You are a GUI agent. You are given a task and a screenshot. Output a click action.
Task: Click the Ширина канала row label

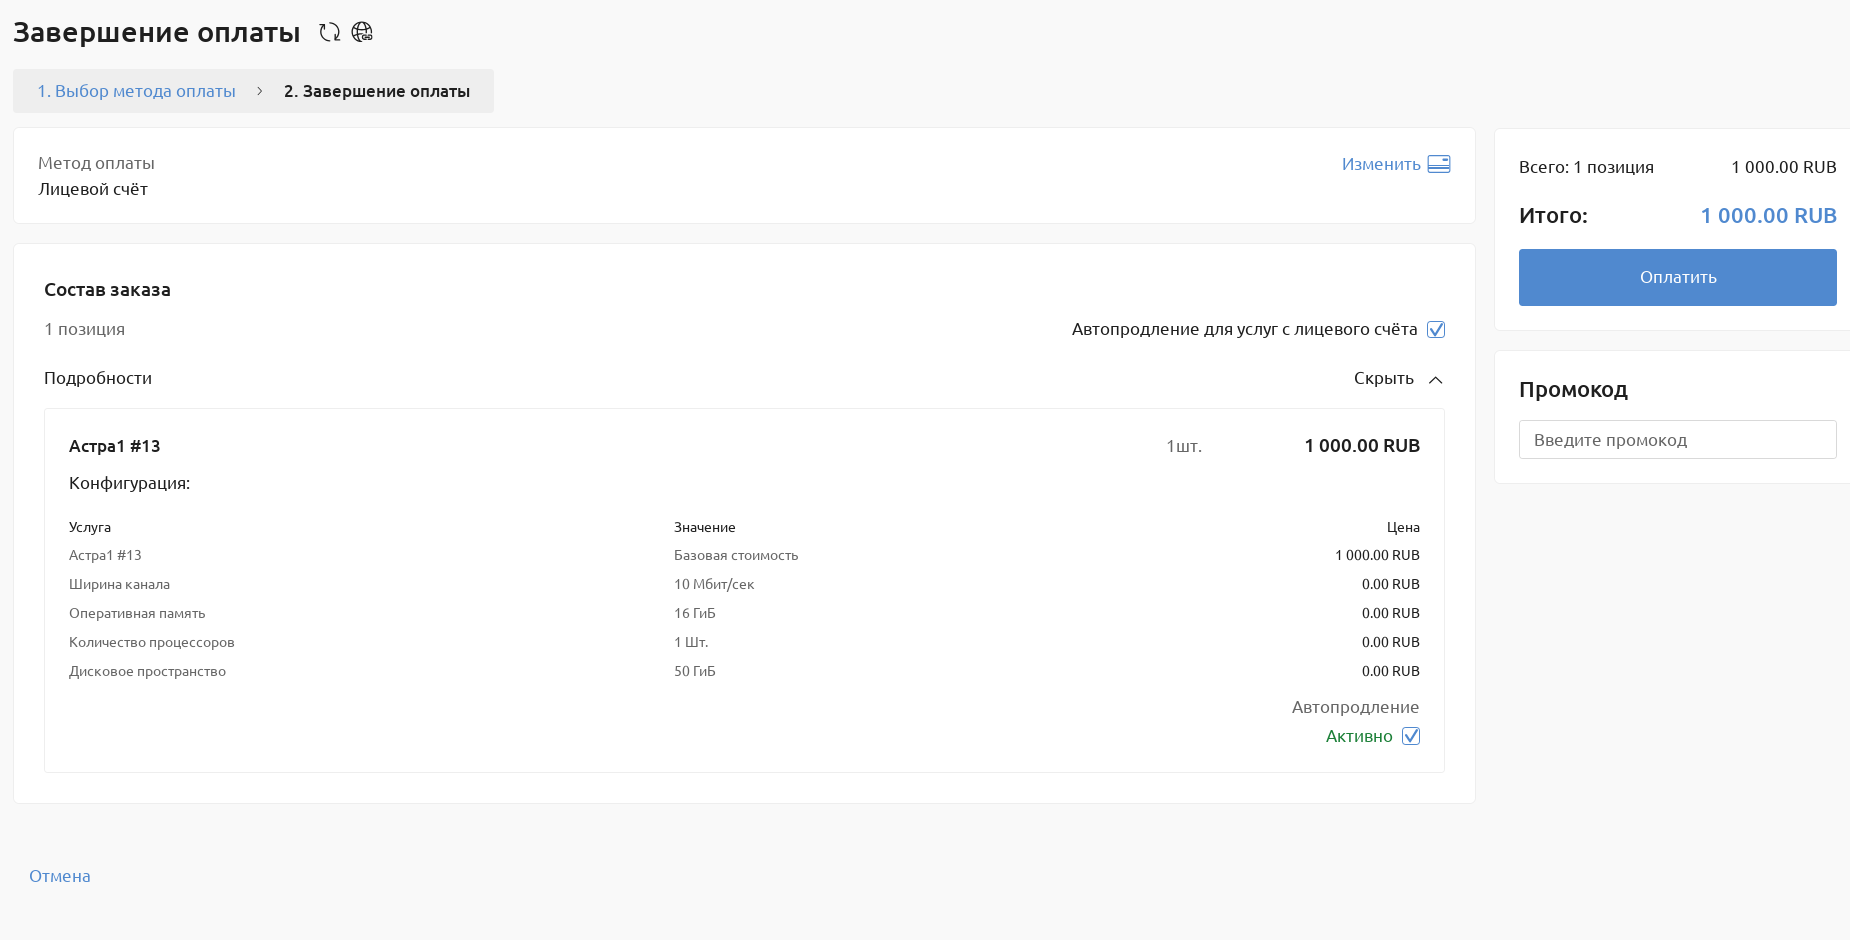point(119,584)
